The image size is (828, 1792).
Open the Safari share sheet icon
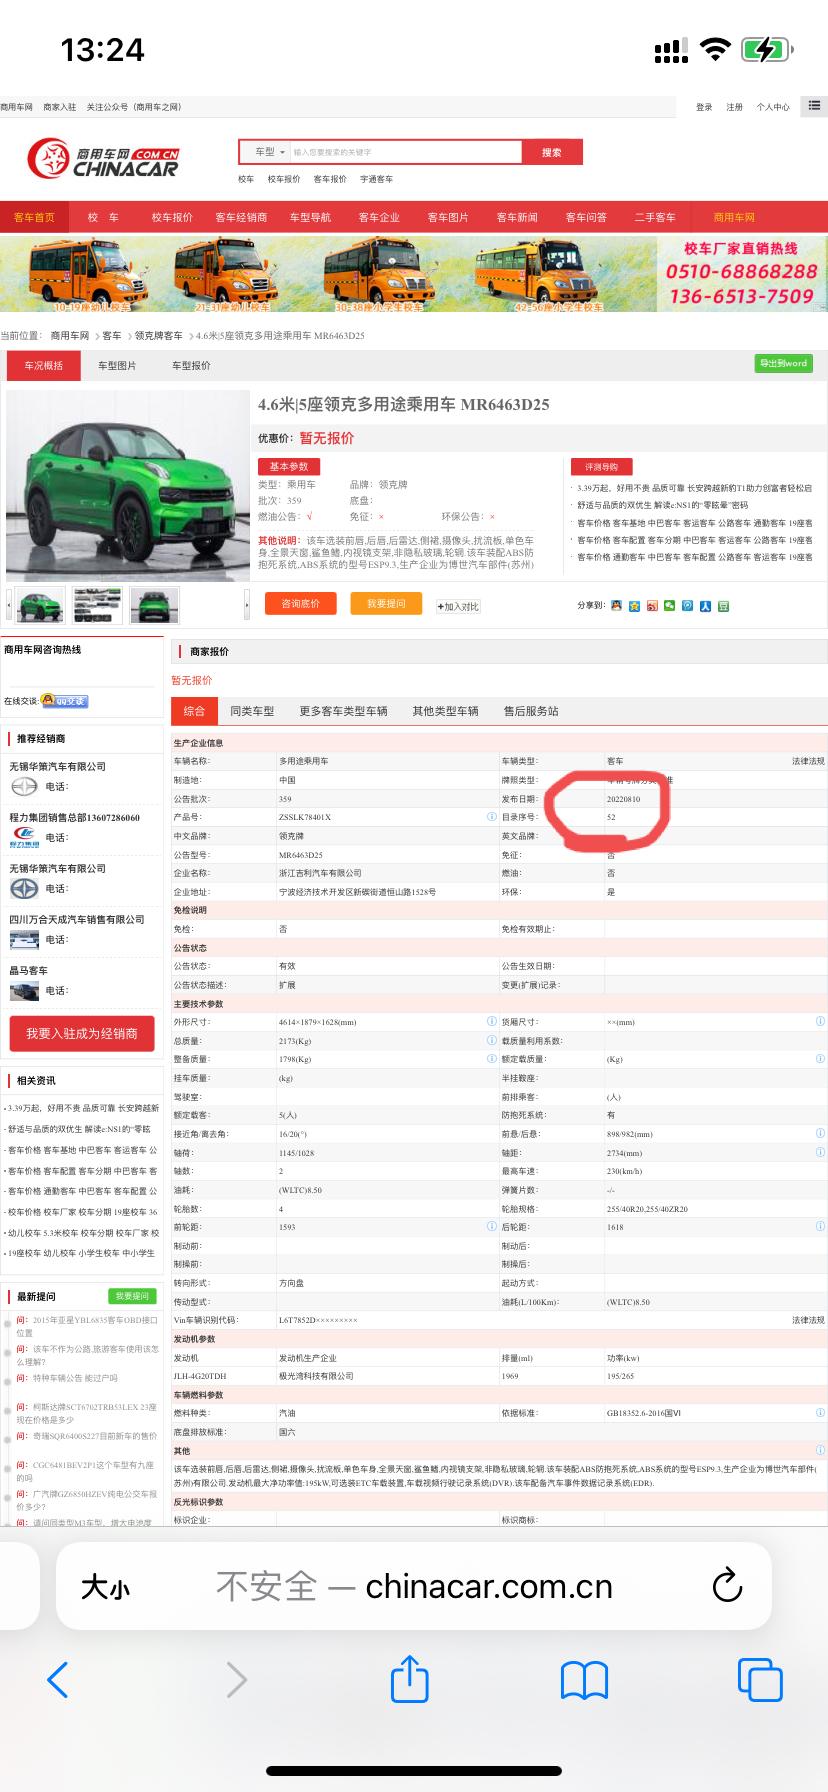pyautogui.click(x=409, y=1677)
